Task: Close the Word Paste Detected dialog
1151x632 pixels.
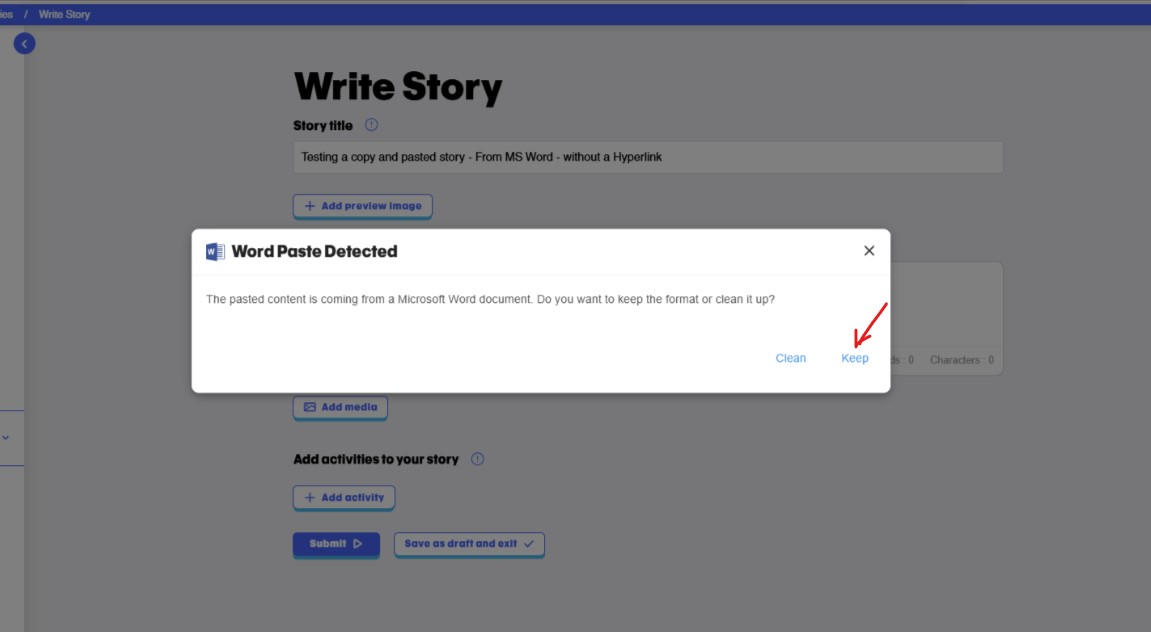Action: tap(869, 251)
